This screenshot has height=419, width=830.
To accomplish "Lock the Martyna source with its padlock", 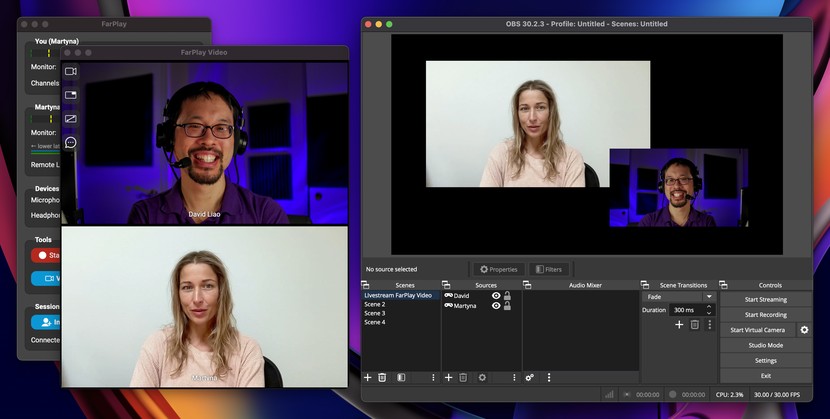I will (x=507, y=306).
